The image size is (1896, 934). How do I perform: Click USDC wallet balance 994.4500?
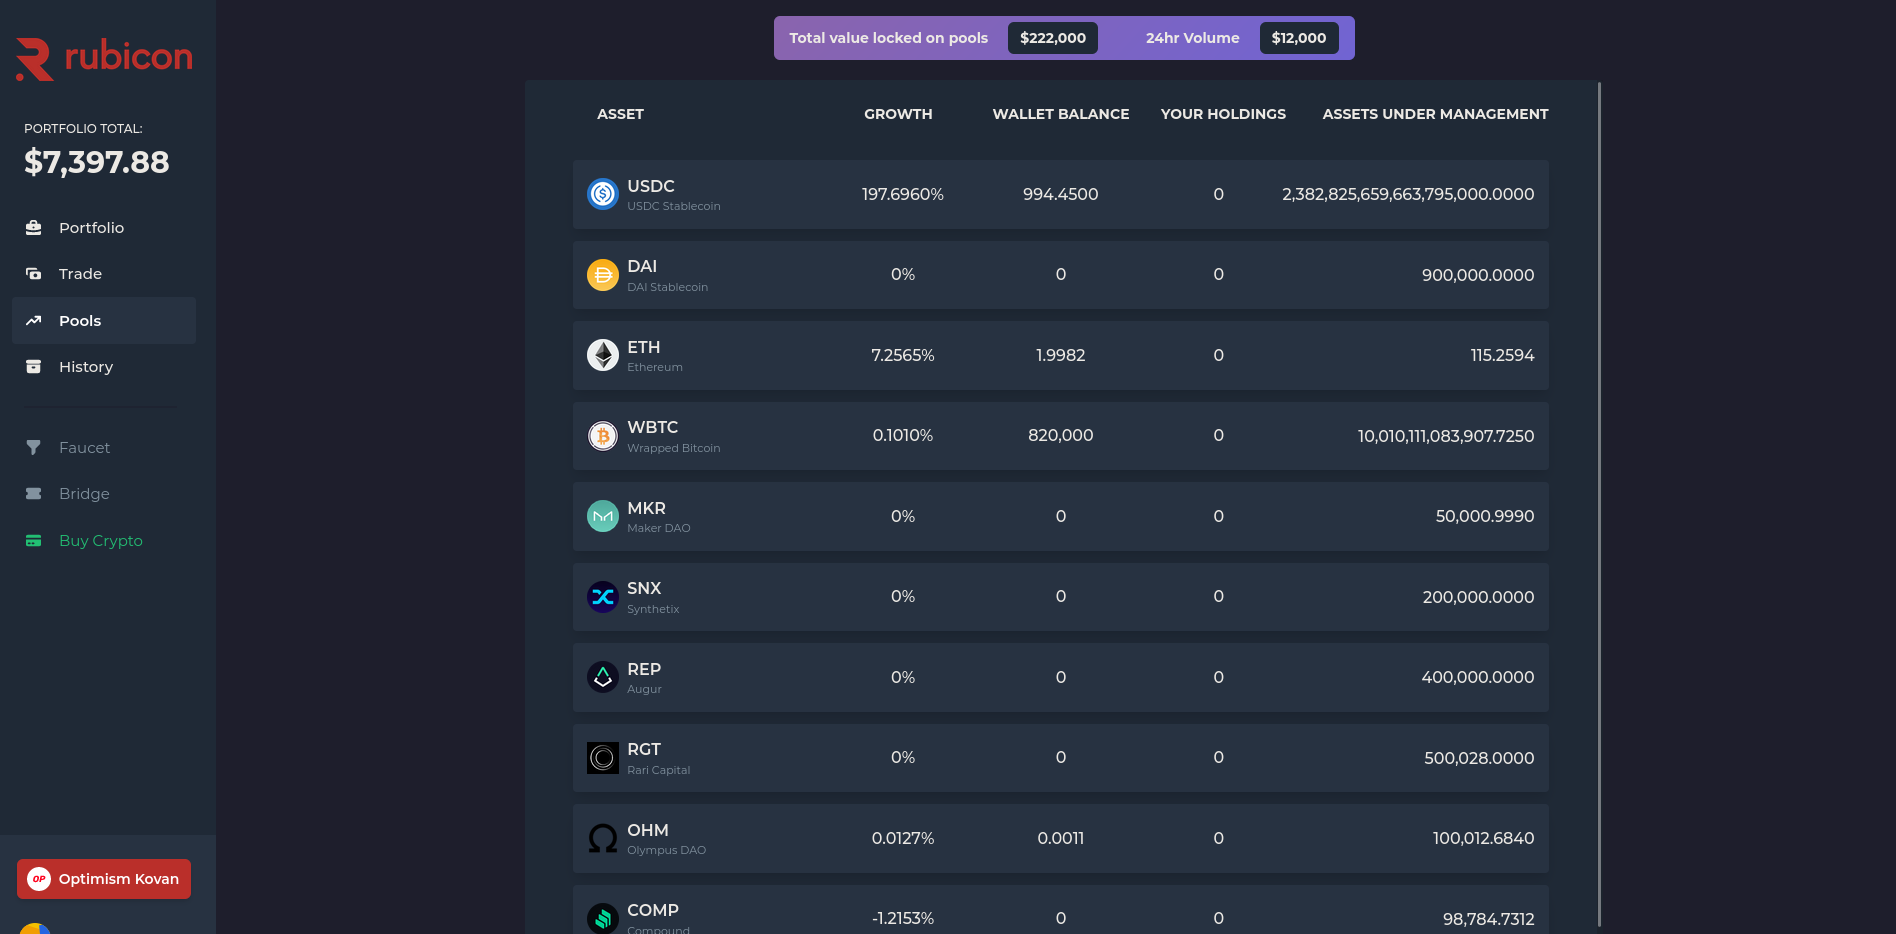tap(1061, 194)
